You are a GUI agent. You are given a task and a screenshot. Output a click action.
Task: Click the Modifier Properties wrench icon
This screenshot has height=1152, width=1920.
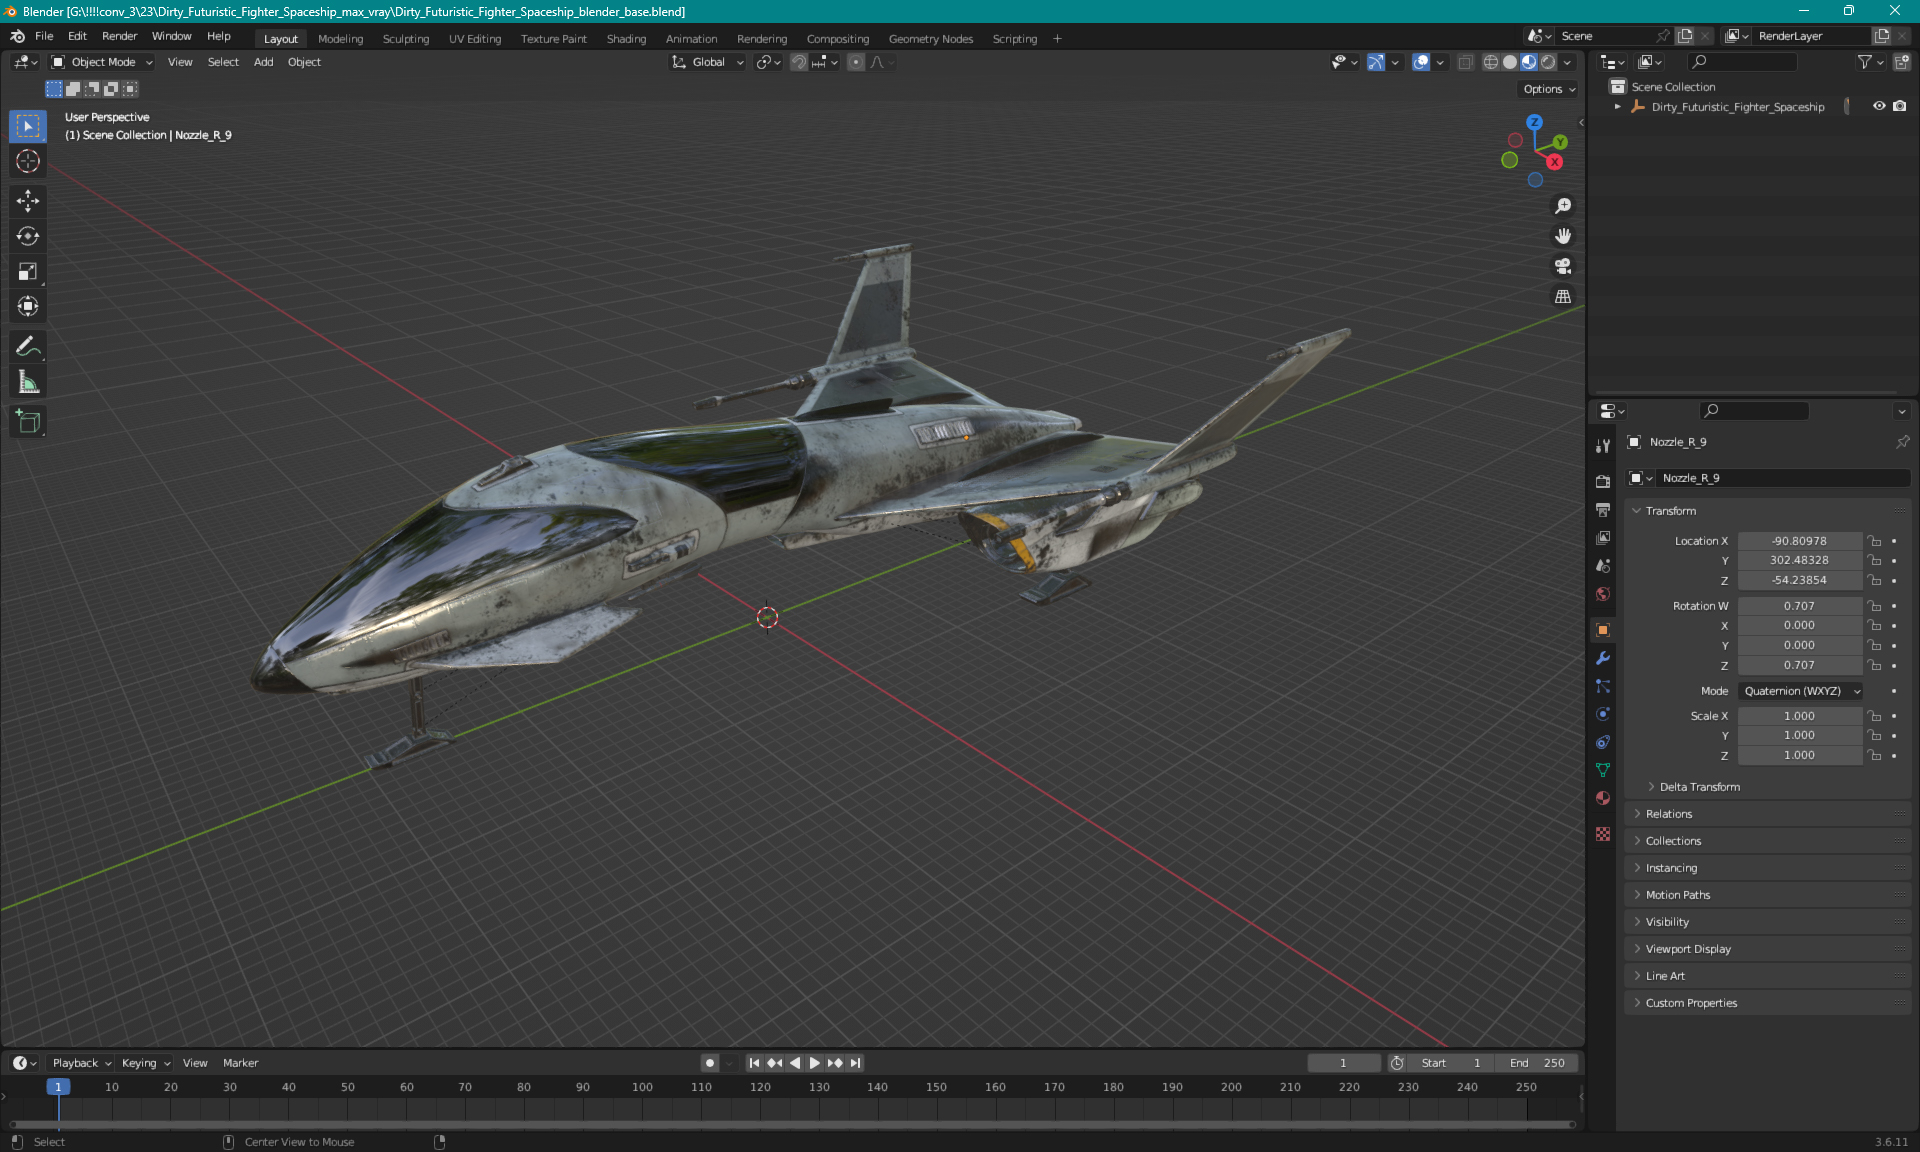pyautogui.click(x=1603, y=657)
